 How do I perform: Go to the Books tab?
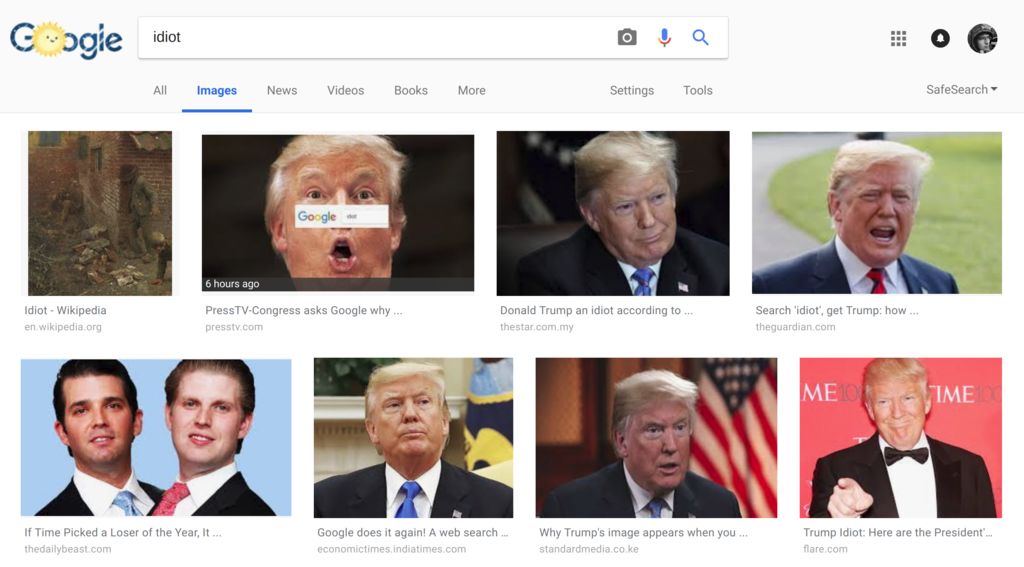point(410,90)
